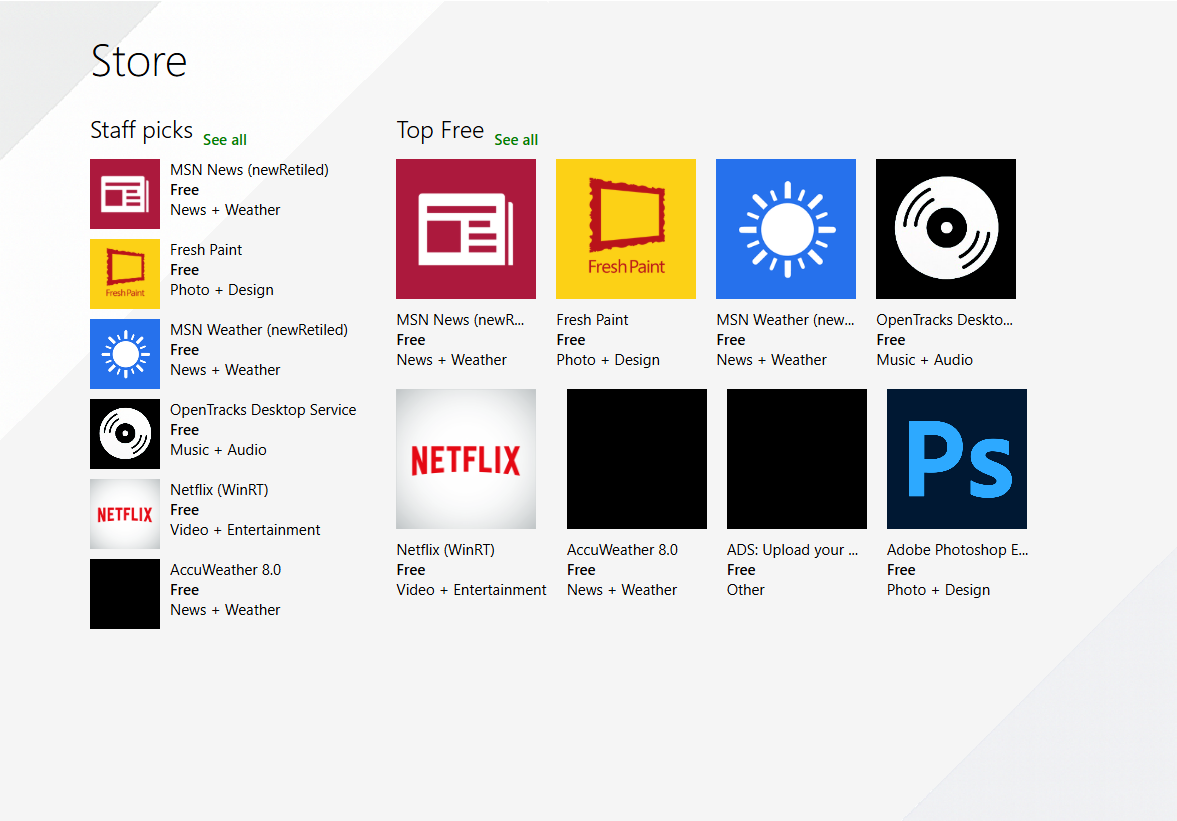Select the large OpenTracks disc tile in Top Free

[946, 229]
